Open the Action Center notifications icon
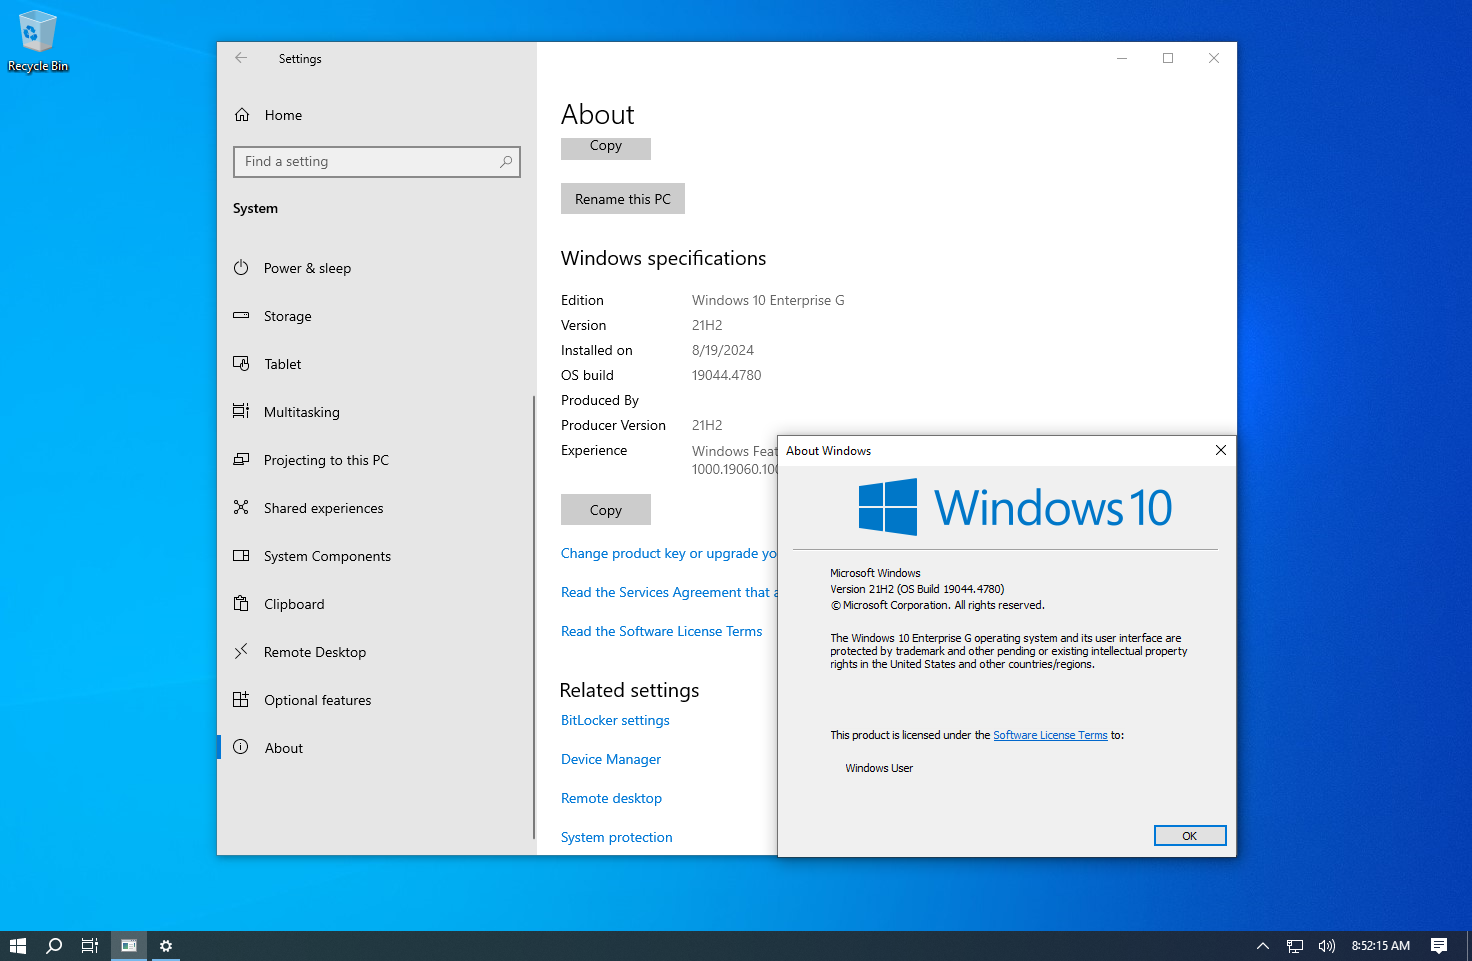Image resolution: width=1472 pixels, height=961 pixels. pyautogui.click(x=1439, y=946)
